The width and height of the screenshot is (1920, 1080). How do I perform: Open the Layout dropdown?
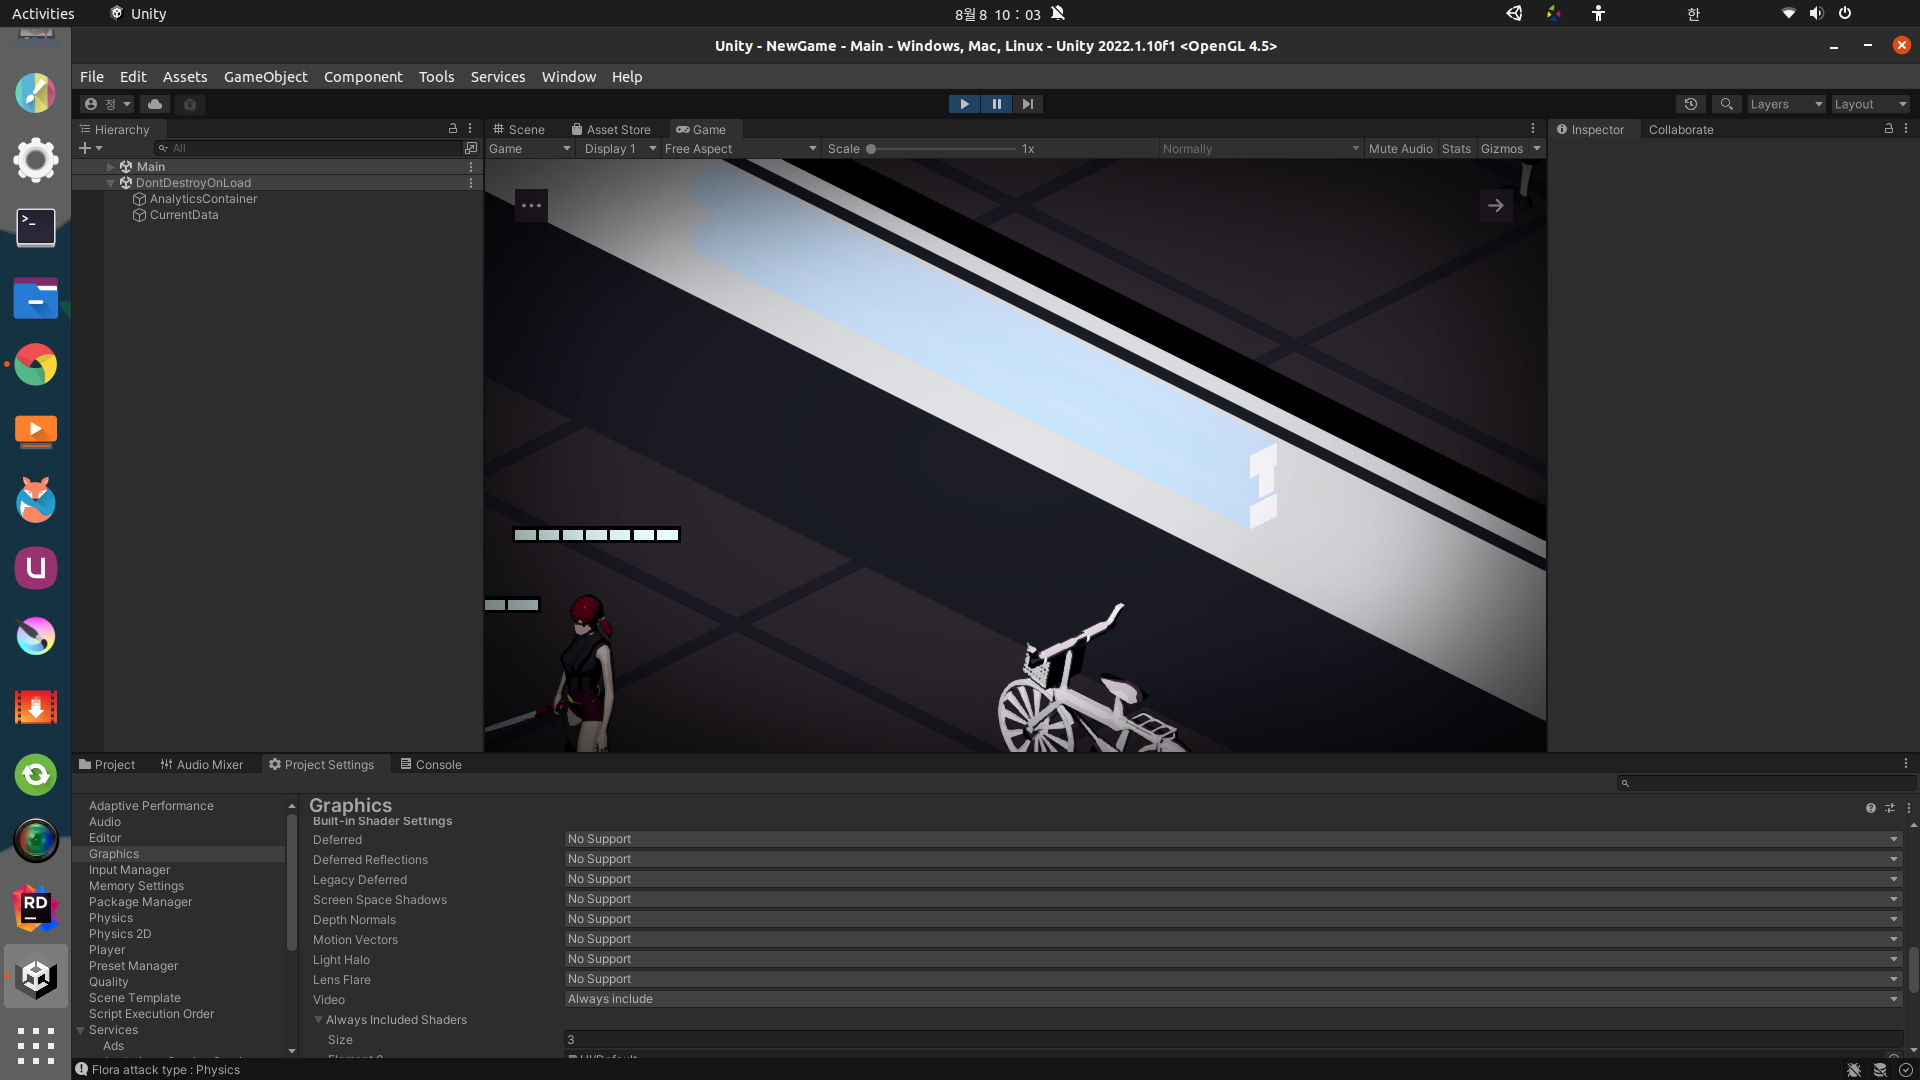[x=1870, y=104]
